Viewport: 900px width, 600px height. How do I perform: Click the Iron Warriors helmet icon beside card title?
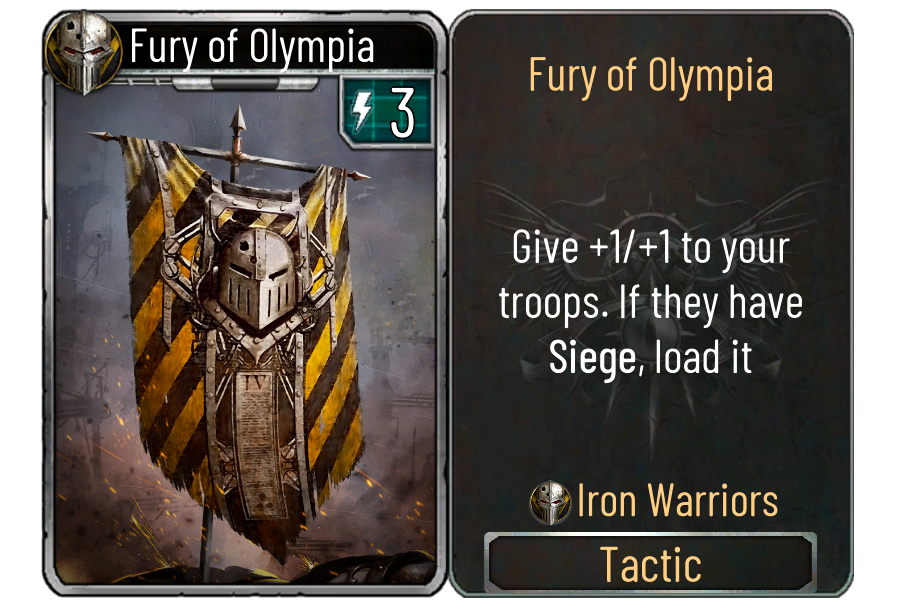84,53
